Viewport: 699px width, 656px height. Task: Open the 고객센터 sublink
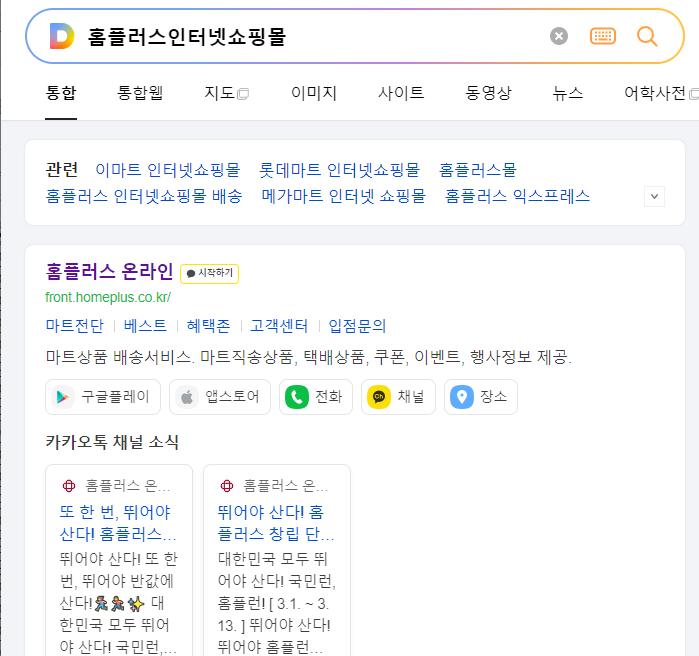[x=279, y=326]
